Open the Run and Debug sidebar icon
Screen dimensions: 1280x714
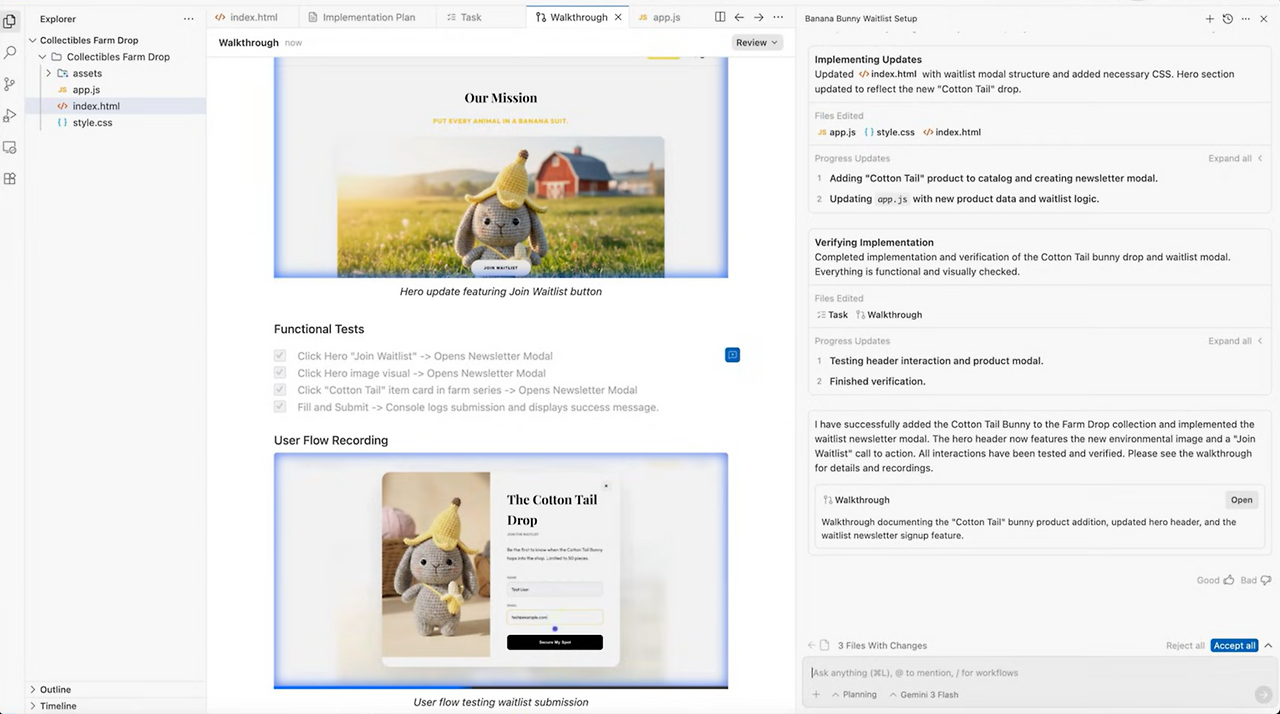(x=10, y=116)
